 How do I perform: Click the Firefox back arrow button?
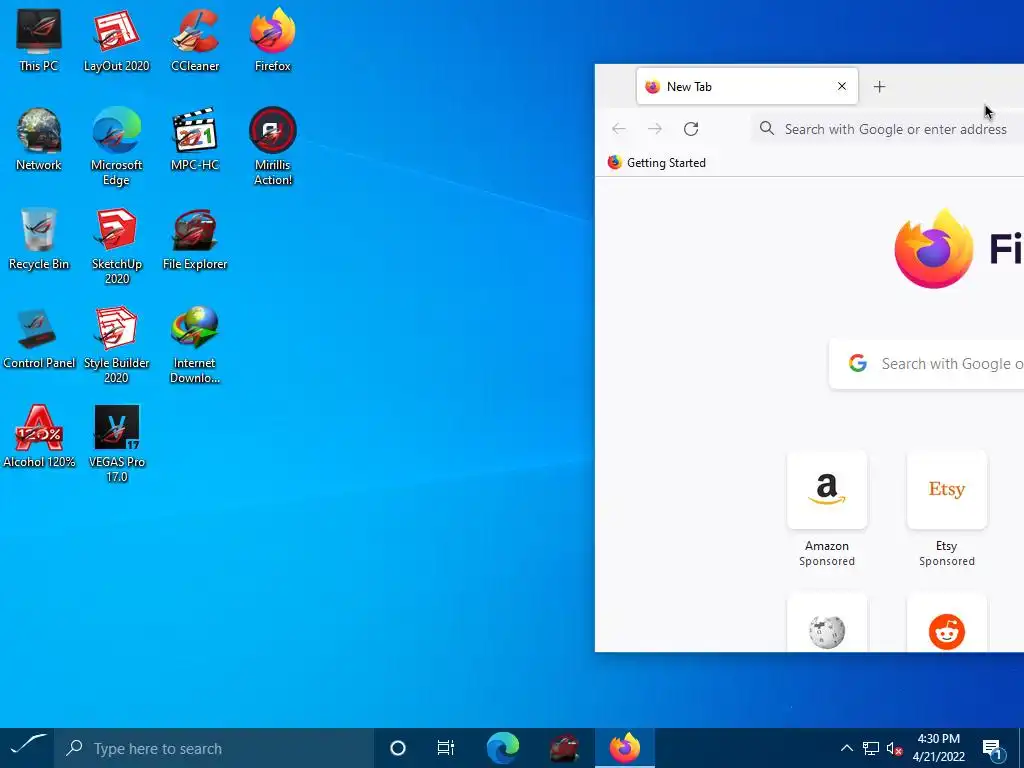[618, 129]
